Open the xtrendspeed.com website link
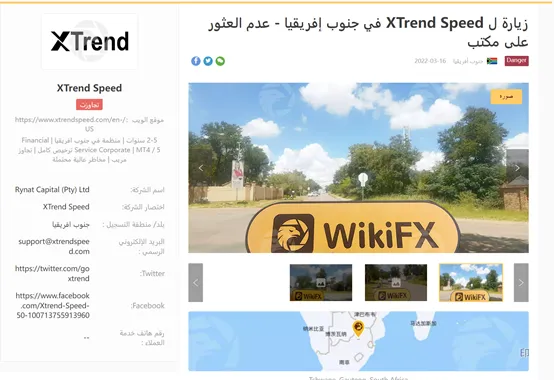The height and width of the screenshot is (380, 554). coord(70,124)
